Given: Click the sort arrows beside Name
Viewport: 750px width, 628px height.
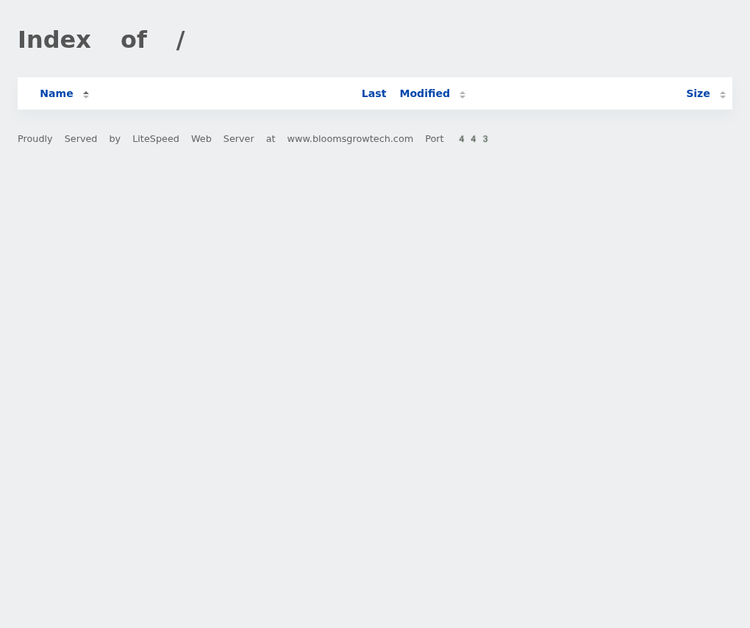Looking at the screenshot, I should coord(86,94).
